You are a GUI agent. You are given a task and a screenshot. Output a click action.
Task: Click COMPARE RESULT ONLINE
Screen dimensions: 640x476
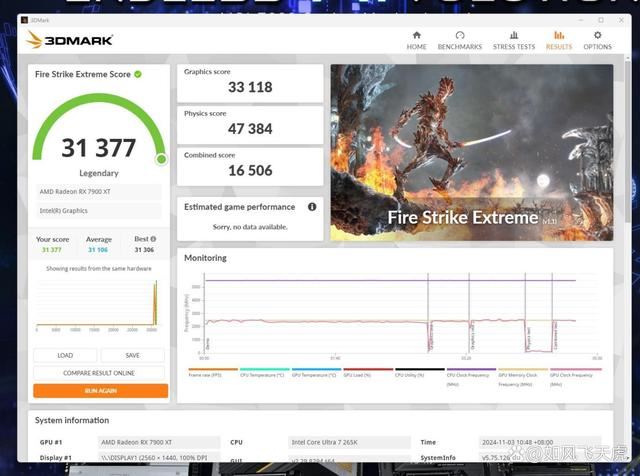99,373
